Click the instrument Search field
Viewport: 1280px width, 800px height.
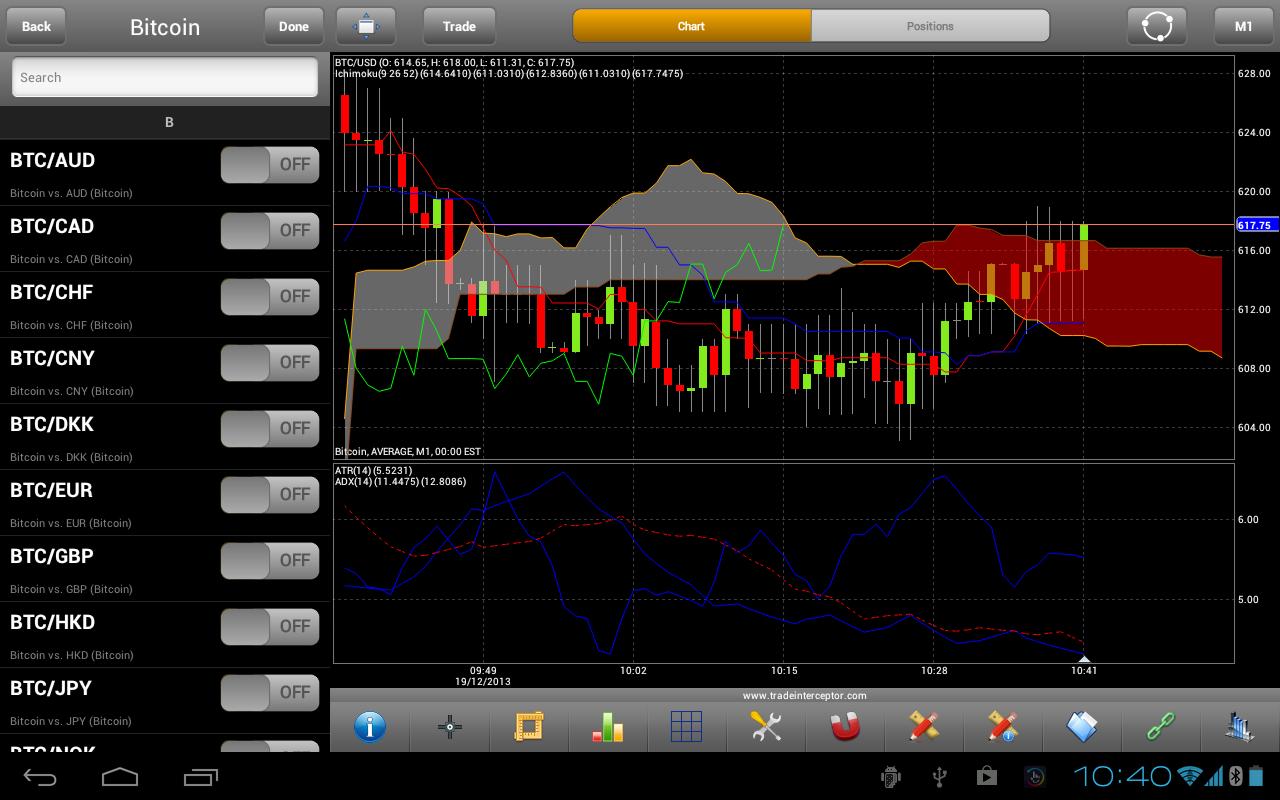[165, 77]
